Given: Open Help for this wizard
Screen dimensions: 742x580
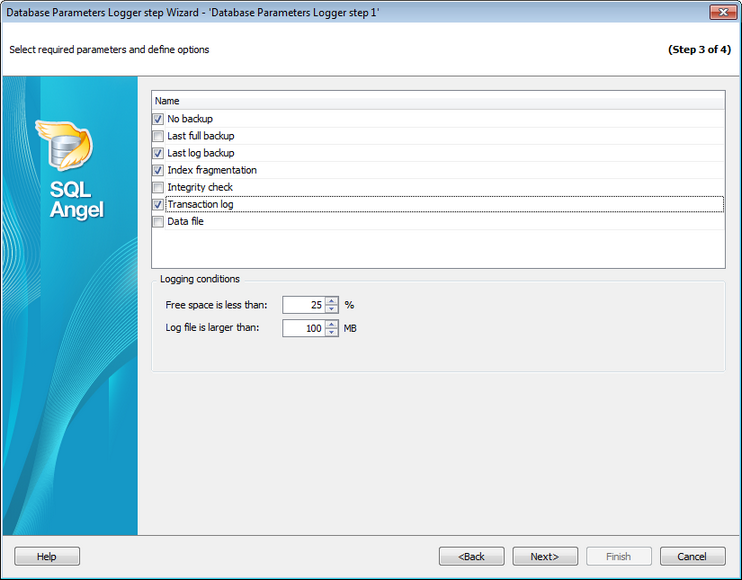Looking at the screenshot, I should 47,556.
